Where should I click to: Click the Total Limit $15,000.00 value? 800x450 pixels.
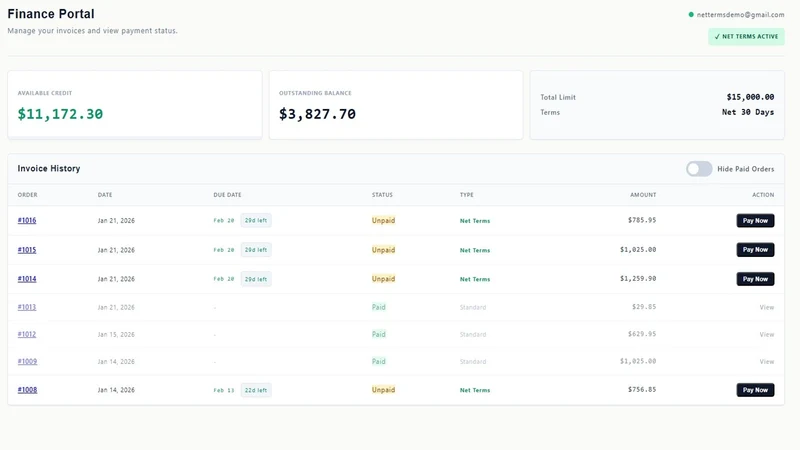[750, 97]
